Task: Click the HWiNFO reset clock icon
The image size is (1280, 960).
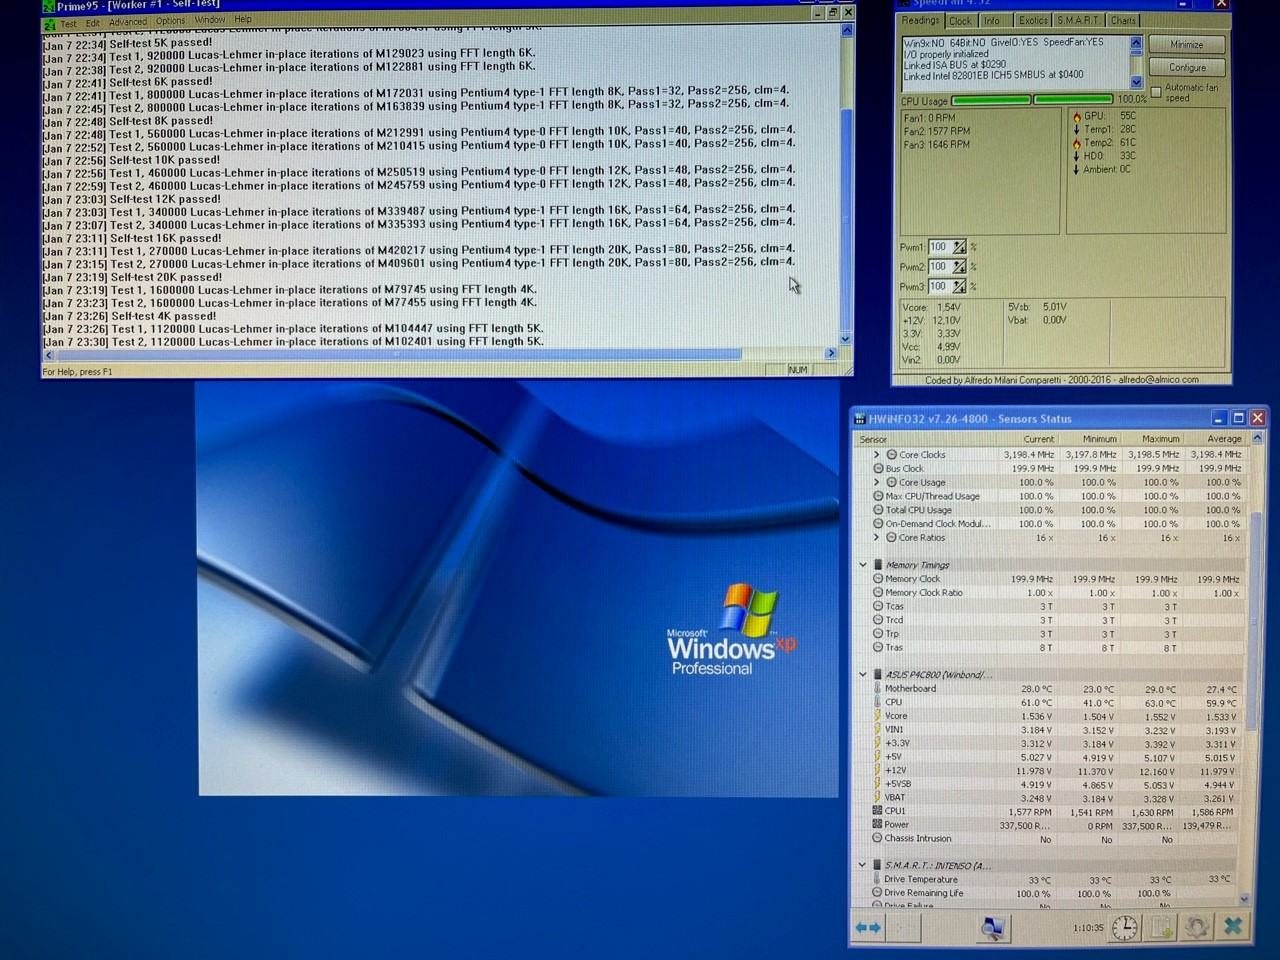Action: [x=1125, y=927]
